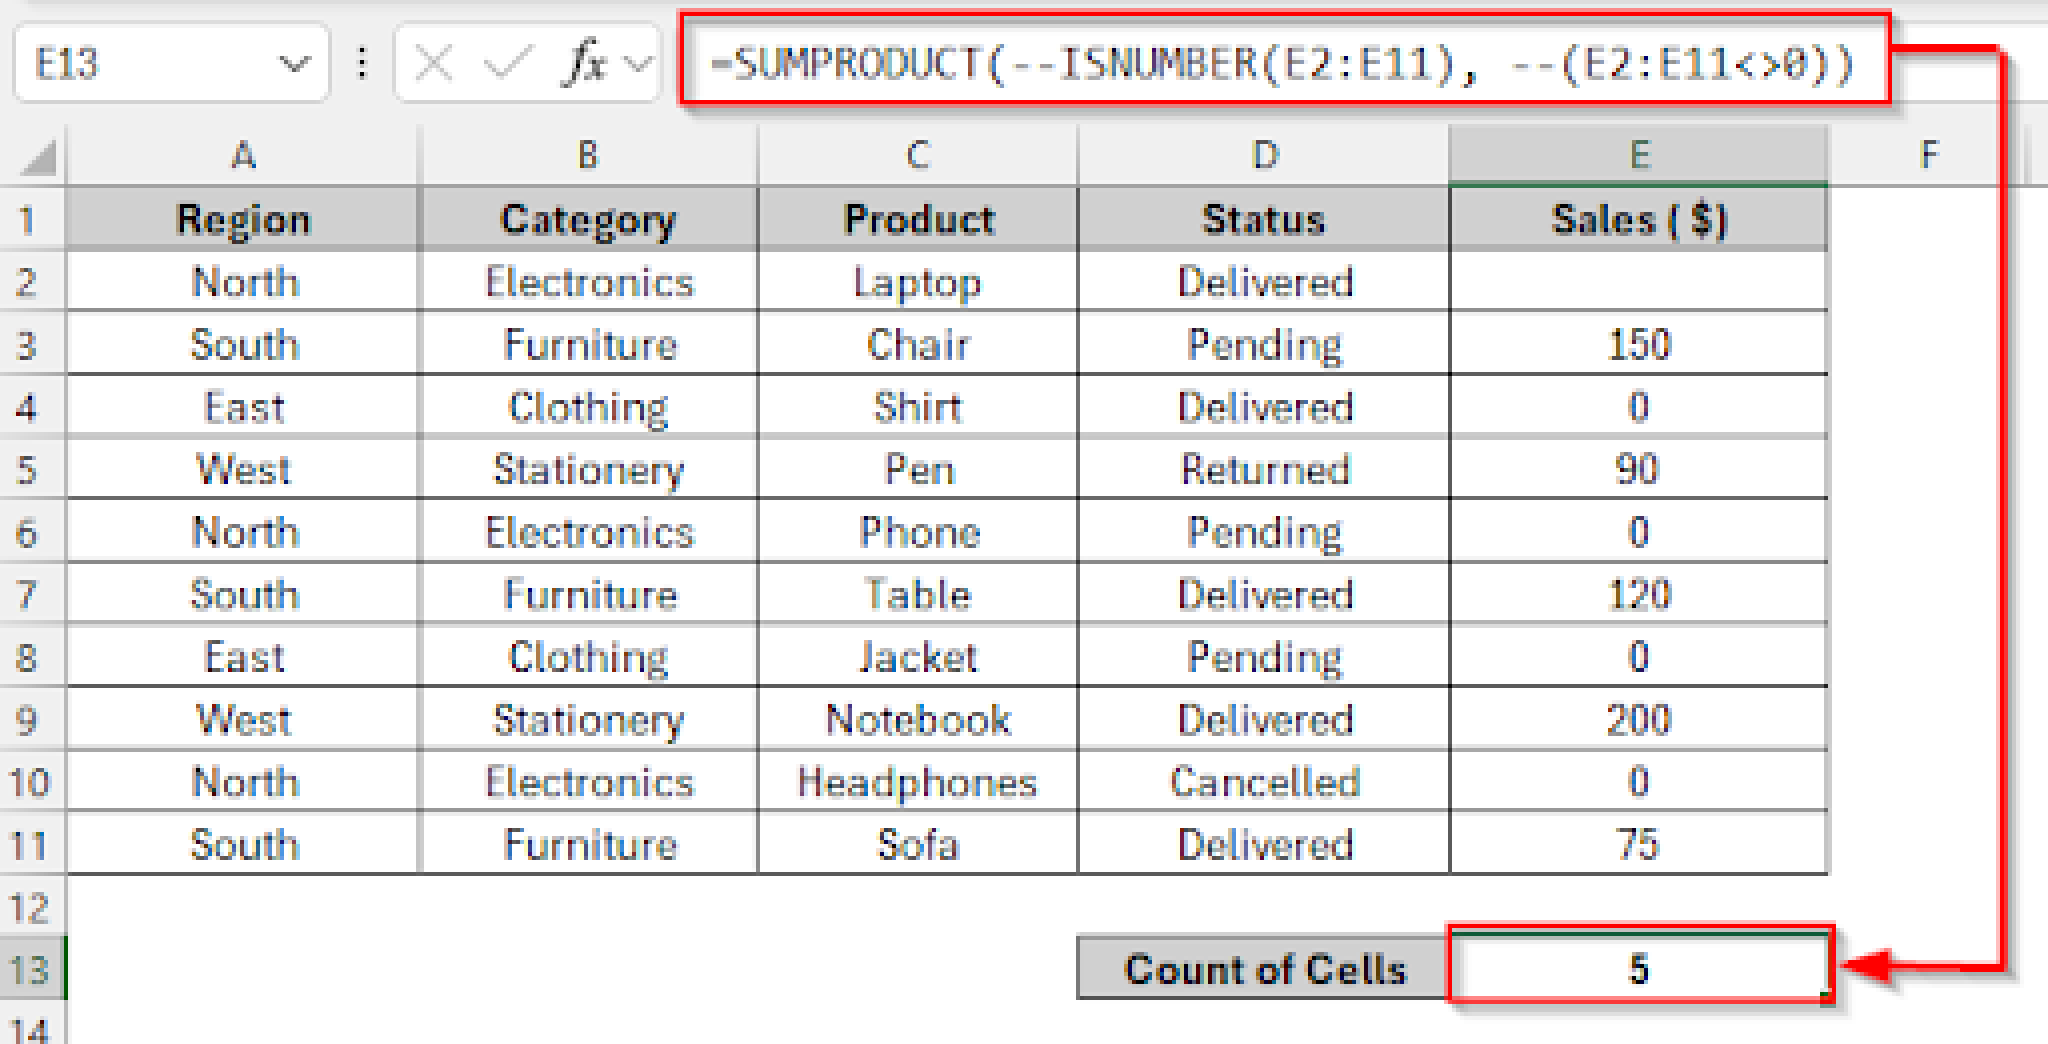Select the Delivered status for Laptop
Screen dimensions: 2048x1044
tap(1263, 282)
